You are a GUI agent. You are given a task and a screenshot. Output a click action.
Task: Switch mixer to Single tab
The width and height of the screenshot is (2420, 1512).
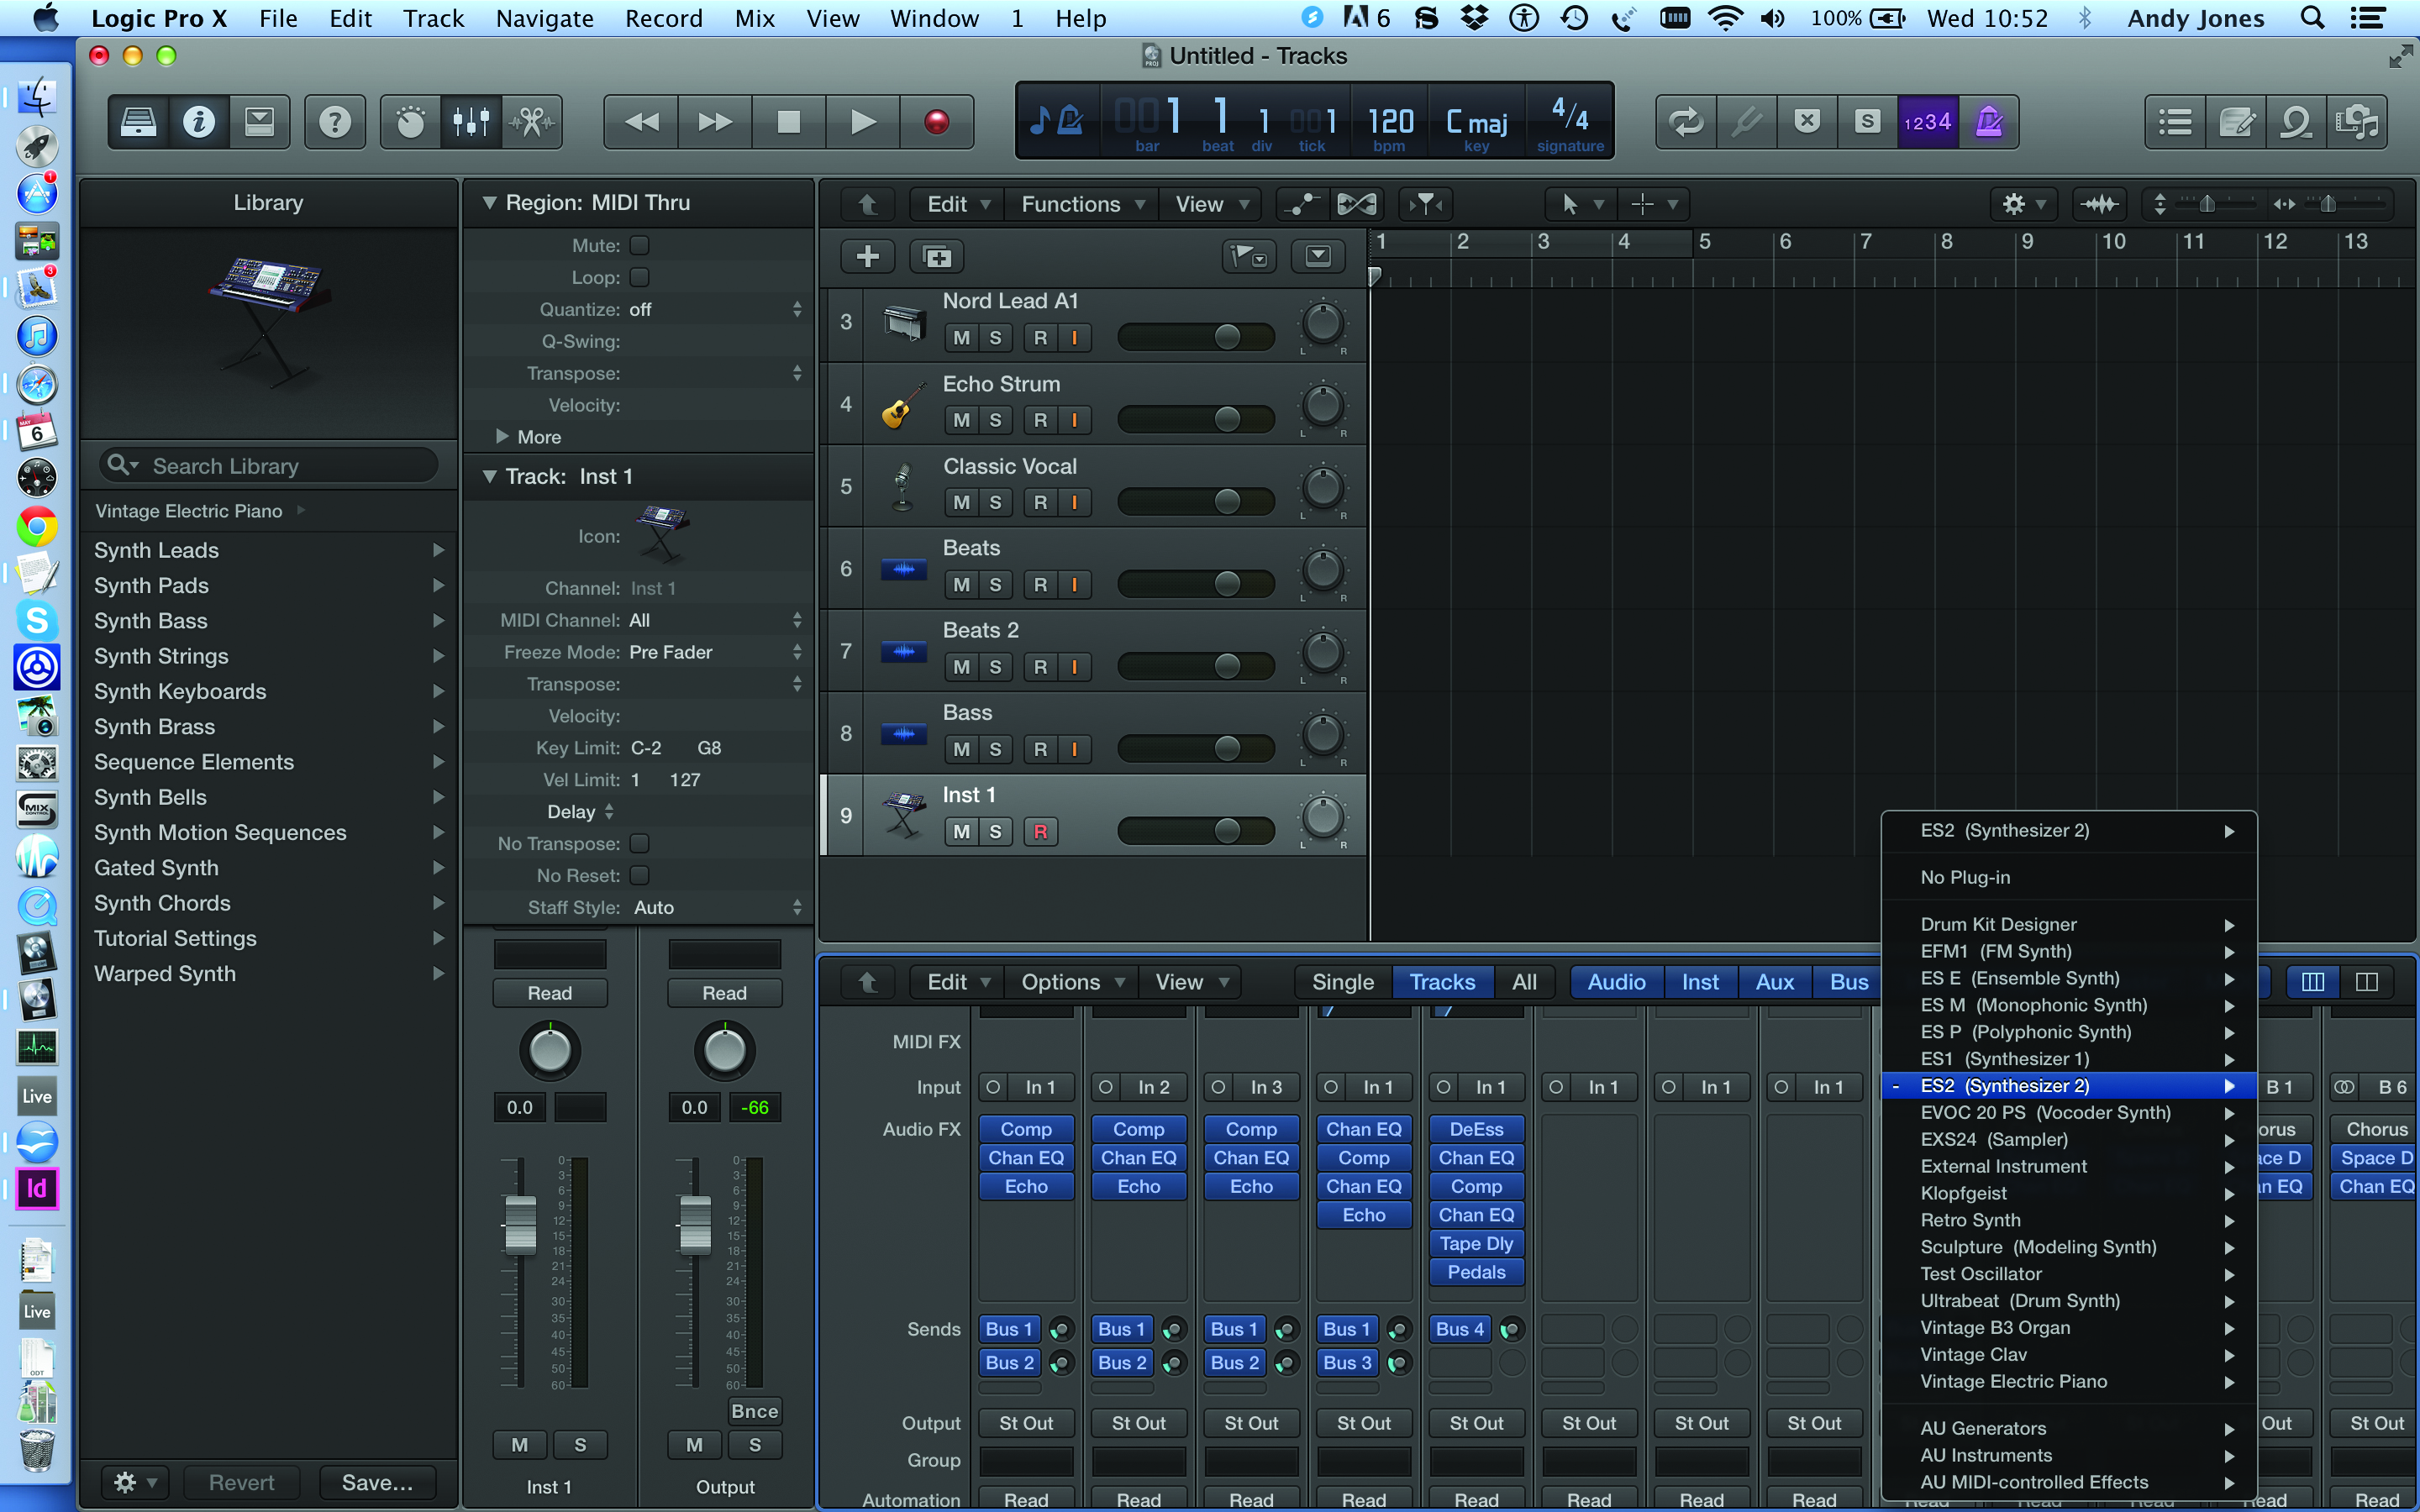click(1342, 982)
